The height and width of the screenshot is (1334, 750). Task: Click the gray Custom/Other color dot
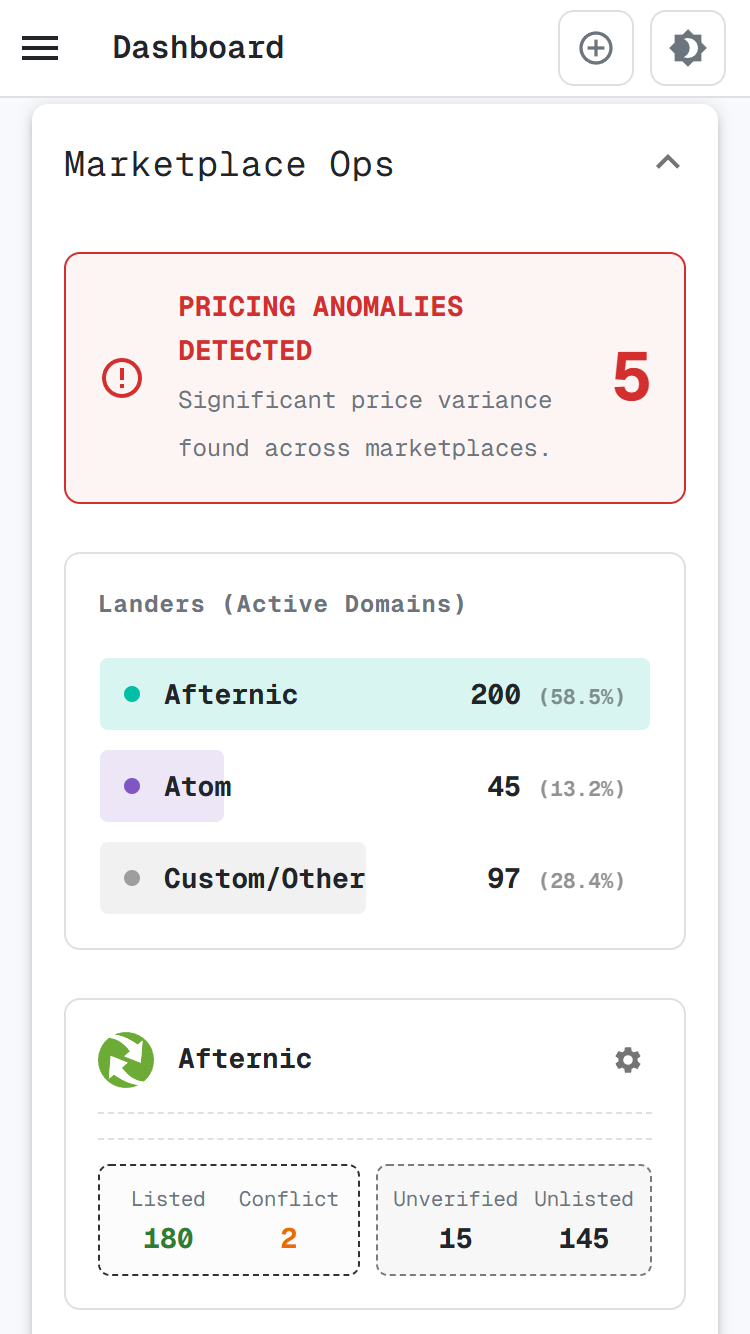point(132,878)
